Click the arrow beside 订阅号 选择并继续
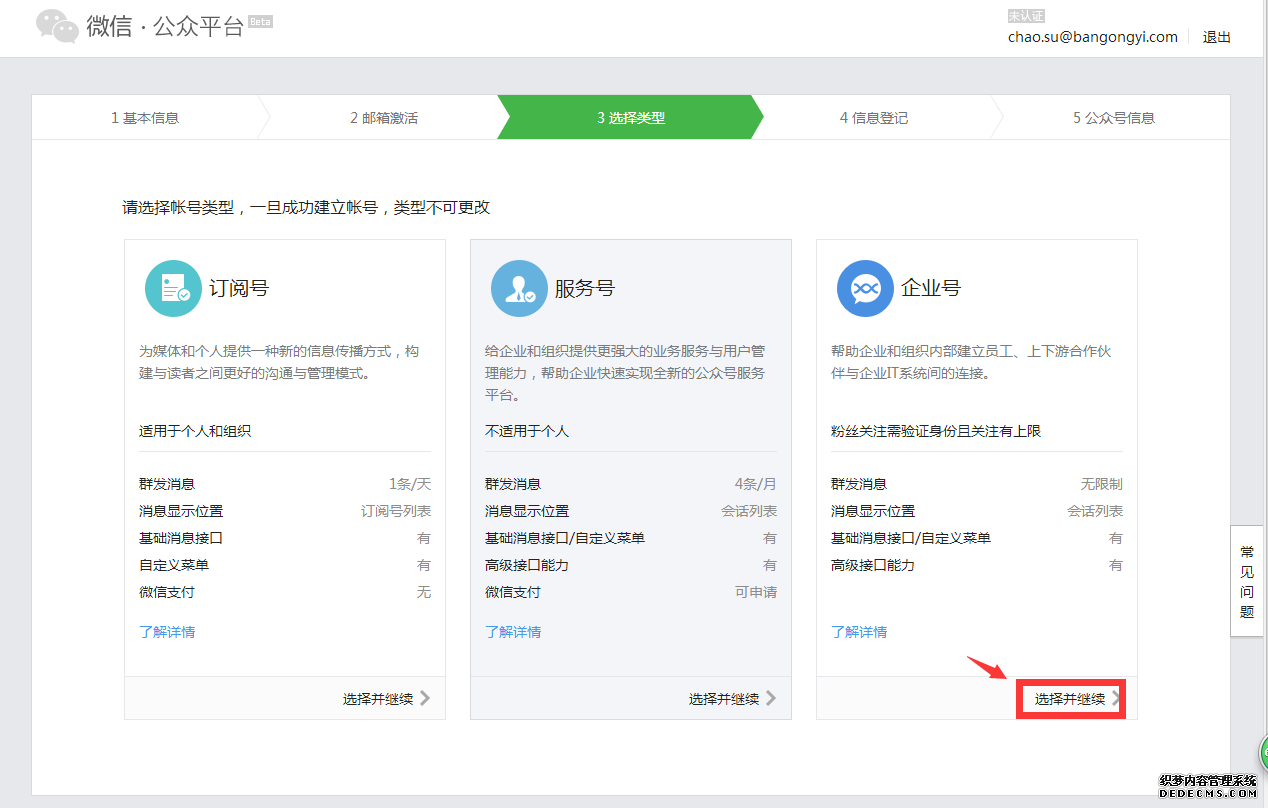 (x=425, y=698)
